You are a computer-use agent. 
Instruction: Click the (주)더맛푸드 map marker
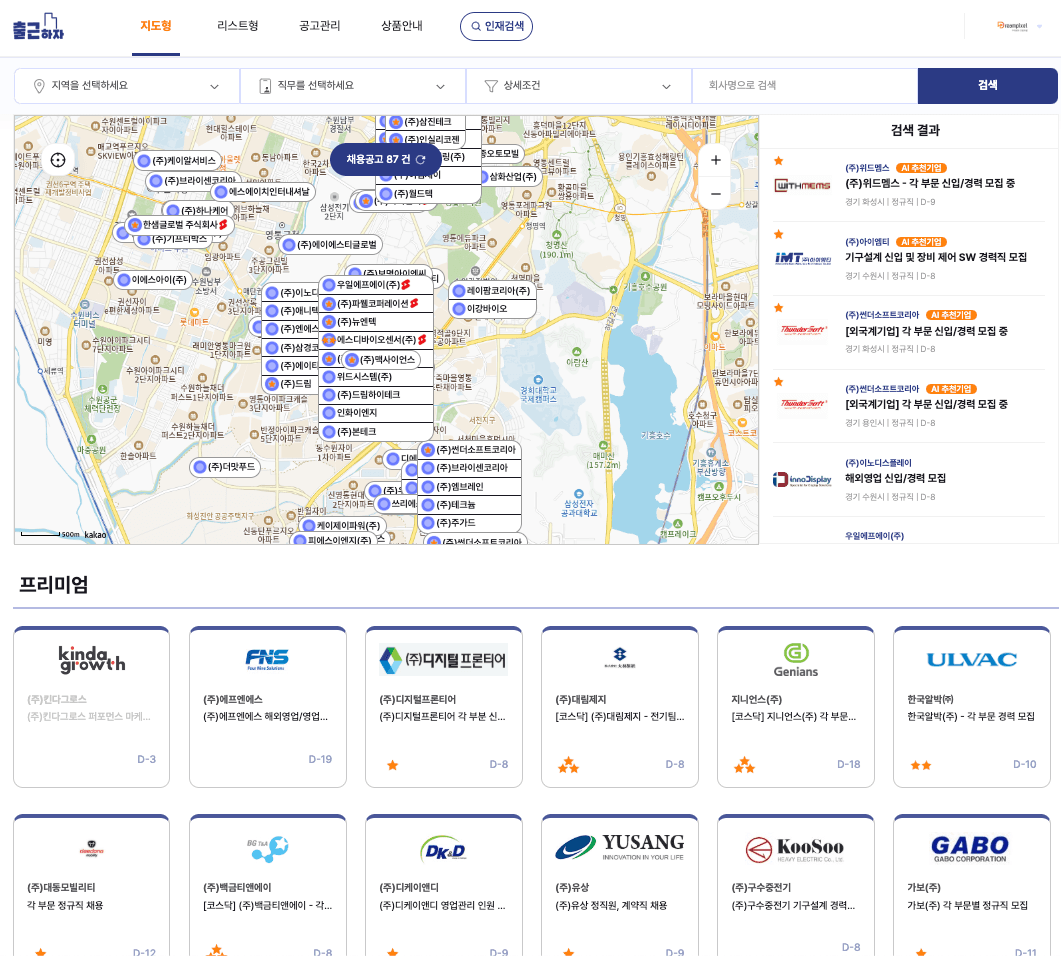(x=225, y=467)
